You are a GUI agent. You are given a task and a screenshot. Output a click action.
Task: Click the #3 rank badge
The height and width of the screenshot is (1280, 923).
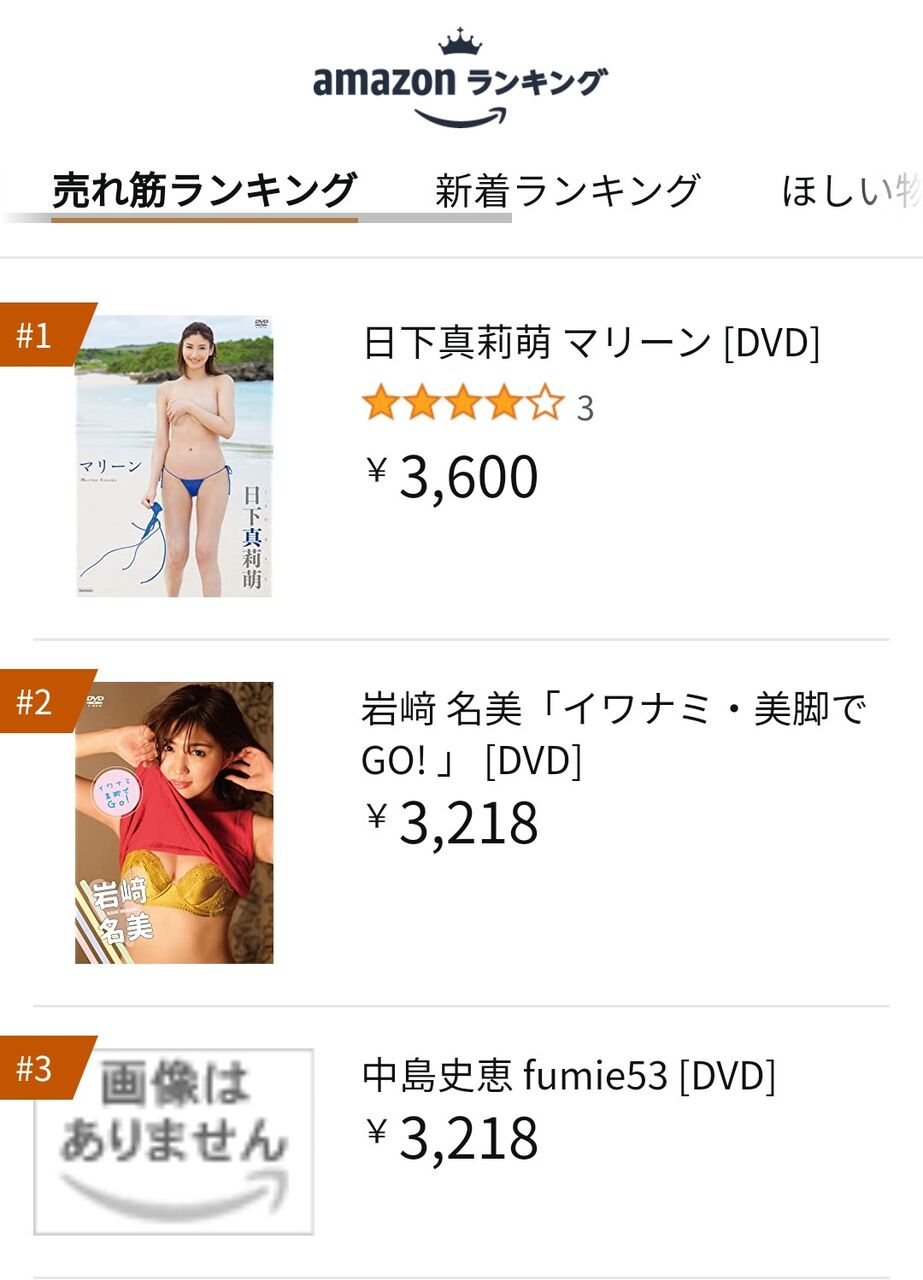41,1068
